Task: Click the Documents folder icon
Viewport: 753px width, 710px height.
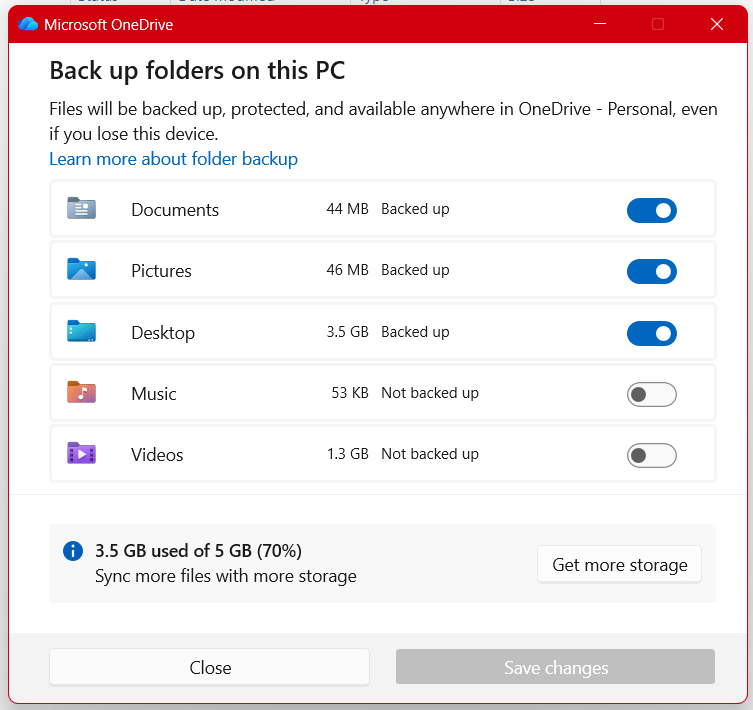Action: [81, 208]
